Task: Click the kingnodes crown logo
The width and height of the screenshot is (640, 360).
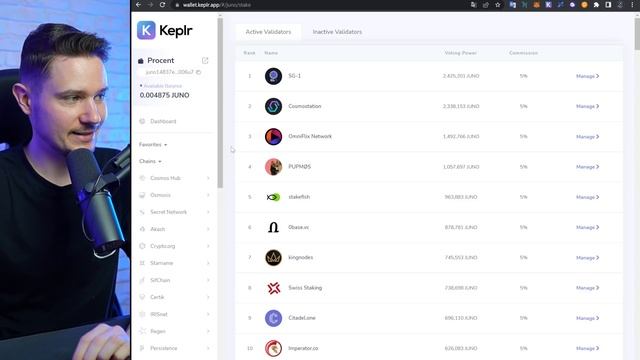Action: pyautogui.click(x=273, y=258)
